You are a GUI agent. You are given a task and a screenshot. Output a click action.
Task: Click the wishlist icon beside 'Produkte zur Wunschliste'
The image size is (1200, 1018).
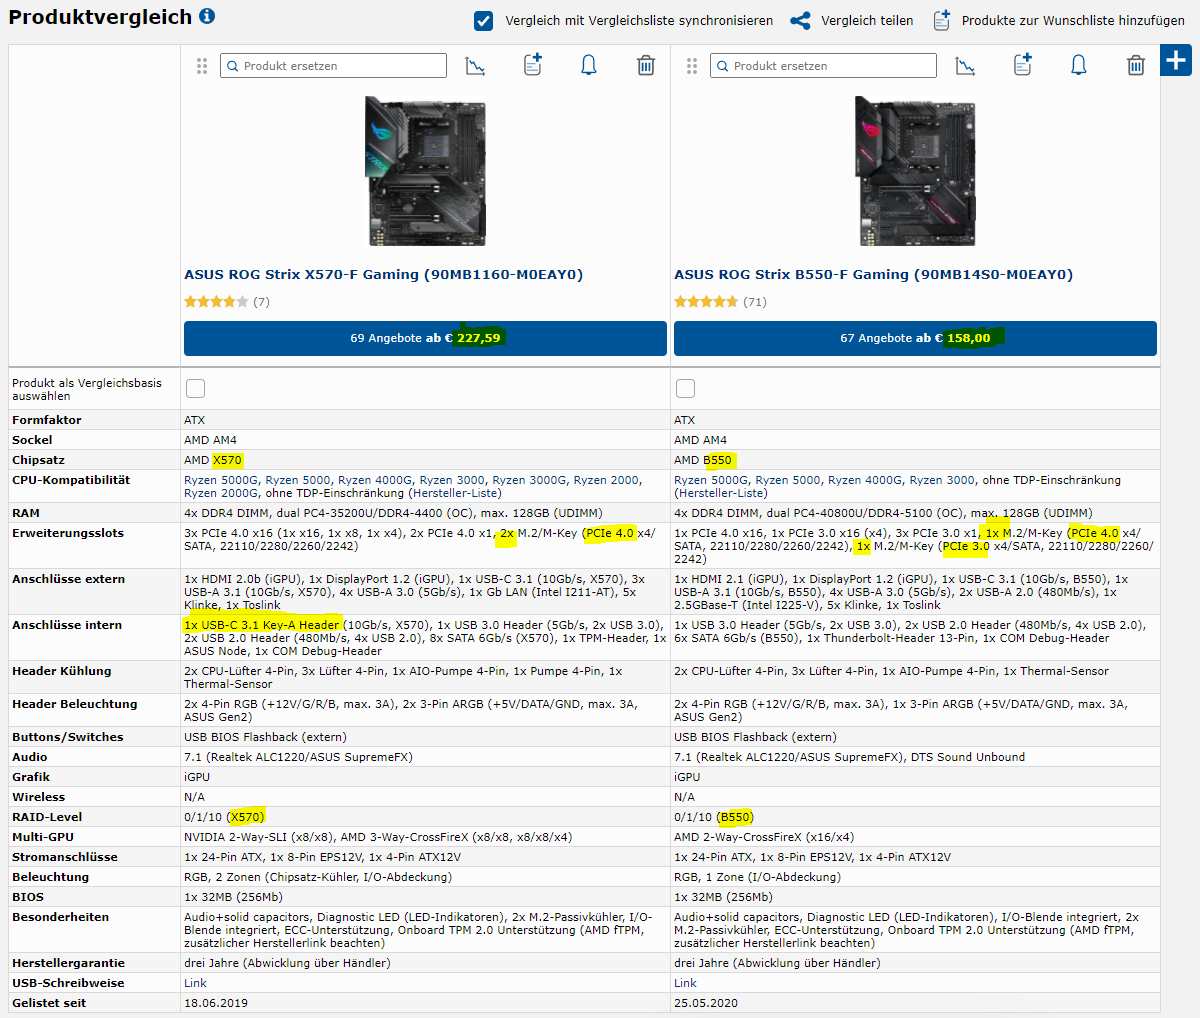point(942,20)
